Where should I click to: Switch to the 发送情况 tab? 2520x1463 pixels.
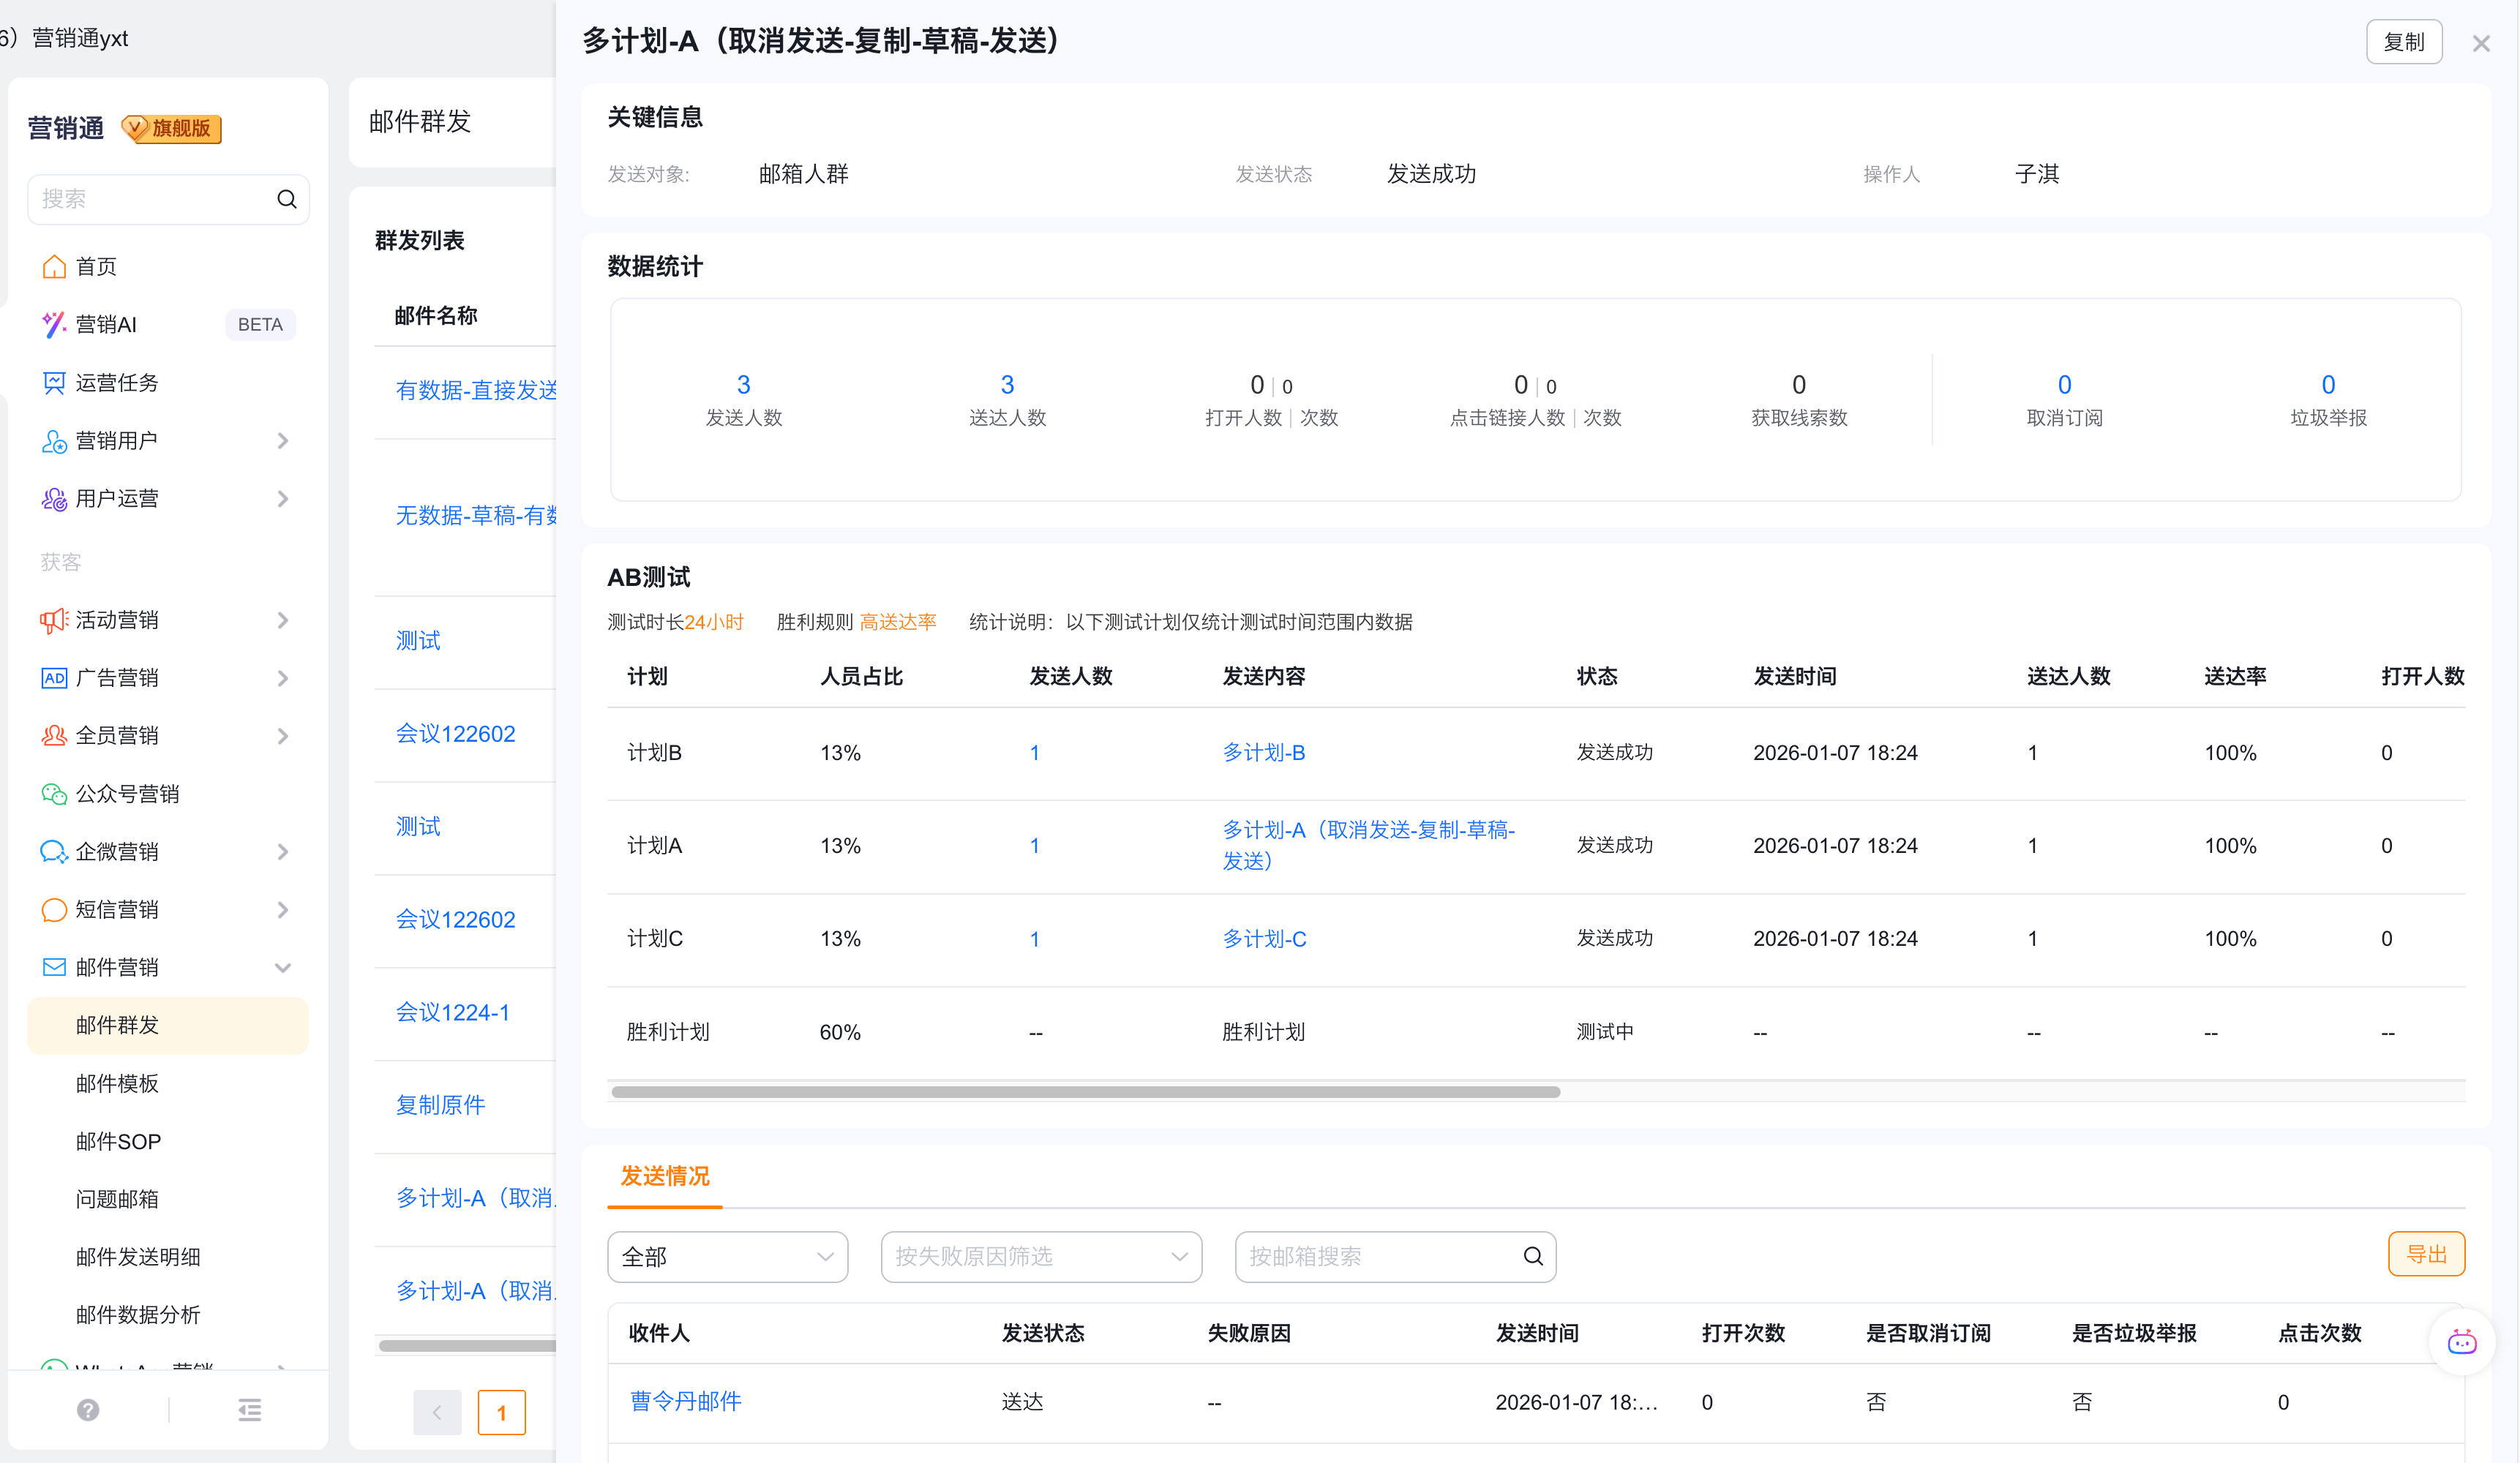click(x=665, y=1176)
